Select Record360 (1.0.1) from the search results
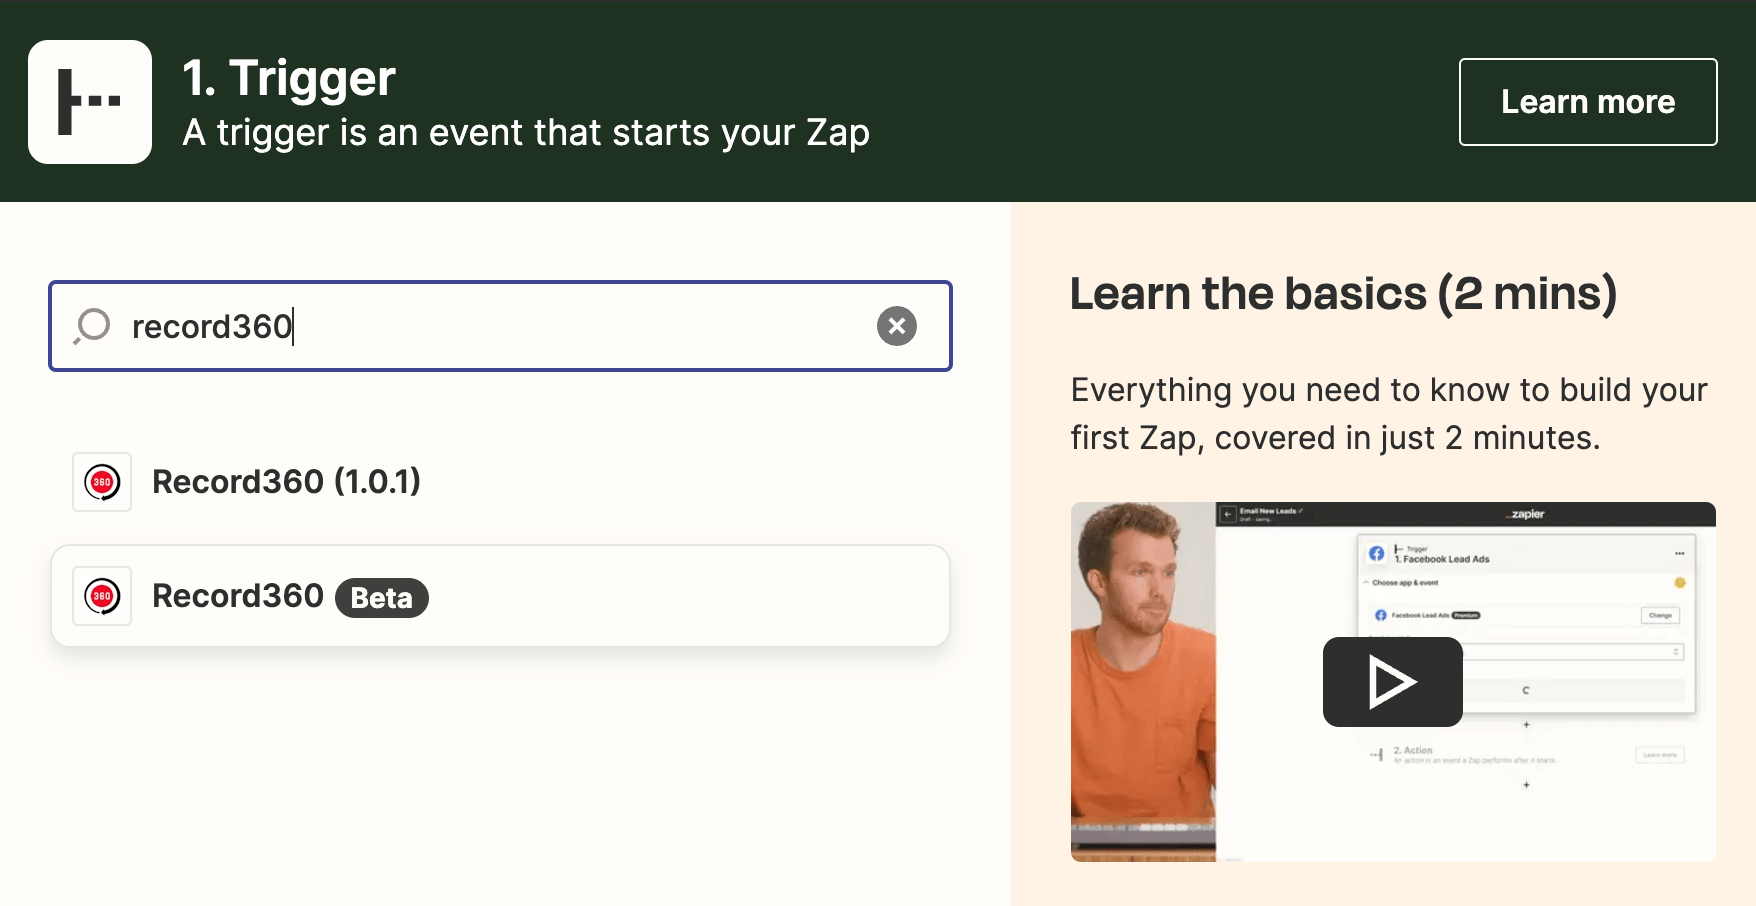The width and height of the screenshot is (1756, 906). pyautogui.click(x=287, y=481)
